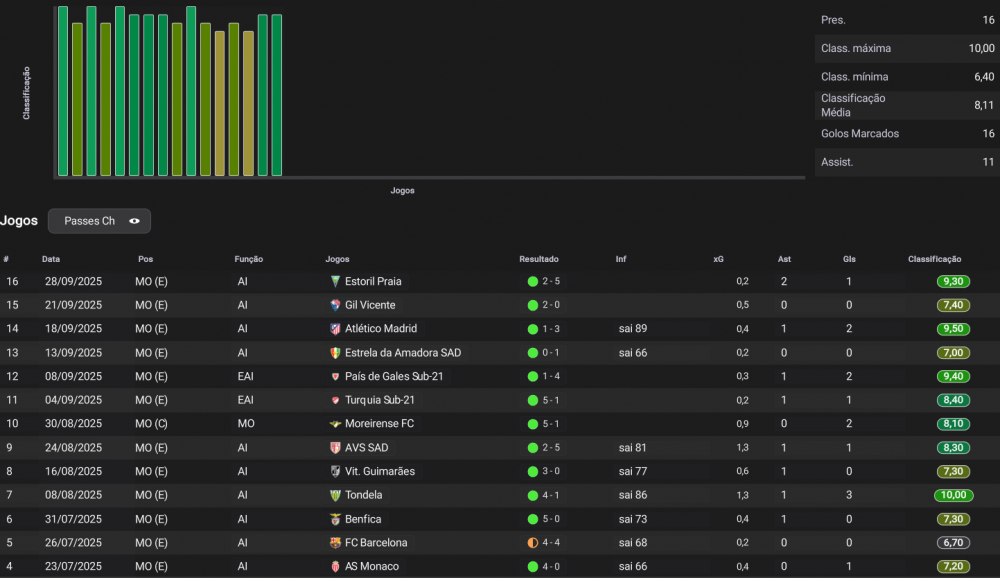Viewport: 1000px width, 578px height.
Task: Click the Atlético Madrid crest icon
Action: tap(335, 329)
